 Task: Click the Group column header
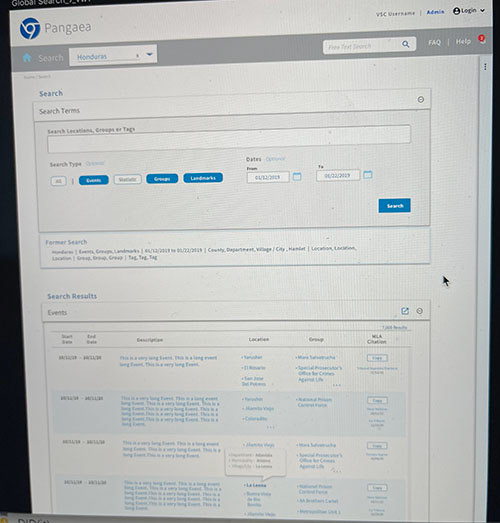coord(316,339)
